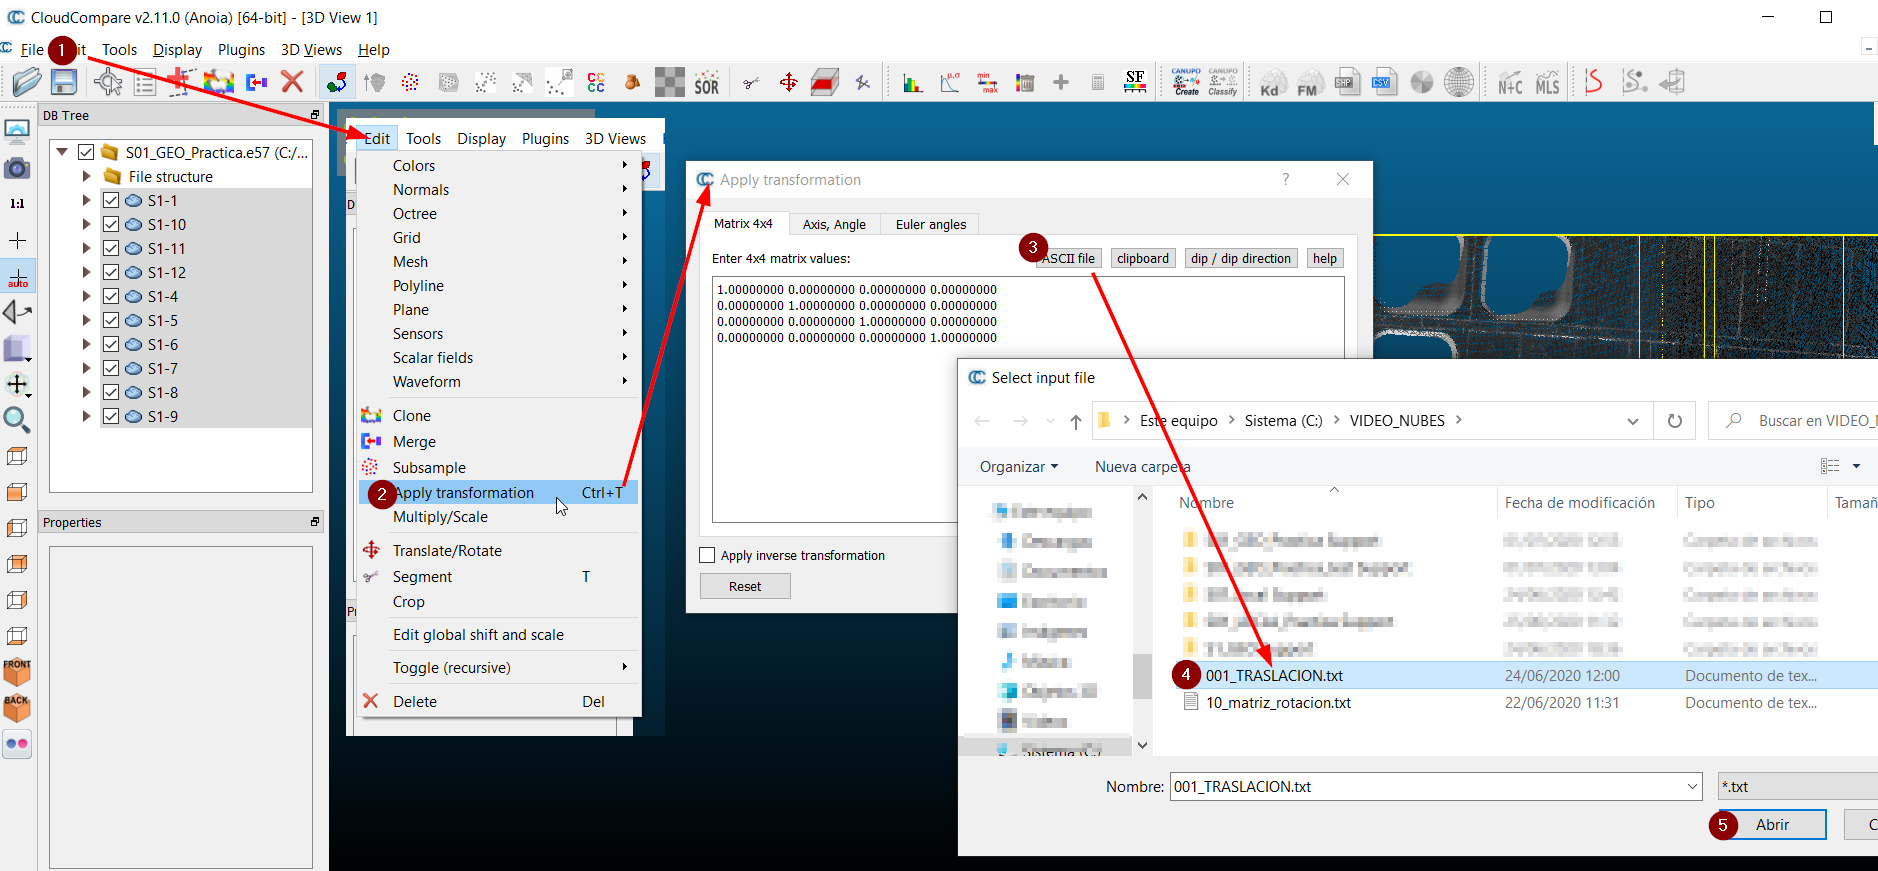Click the Open file folder icon
This screenshot has height=871, width=1878.
tap(27, 81)
